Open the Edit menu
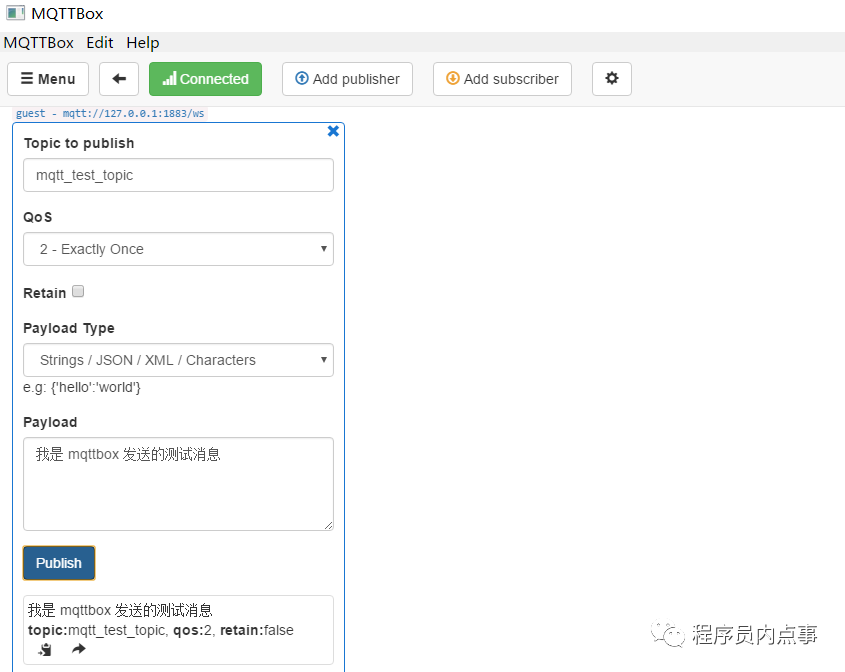The height and width of the screenshot is (672, 845). pyautogui.click(x=99, y=42)
